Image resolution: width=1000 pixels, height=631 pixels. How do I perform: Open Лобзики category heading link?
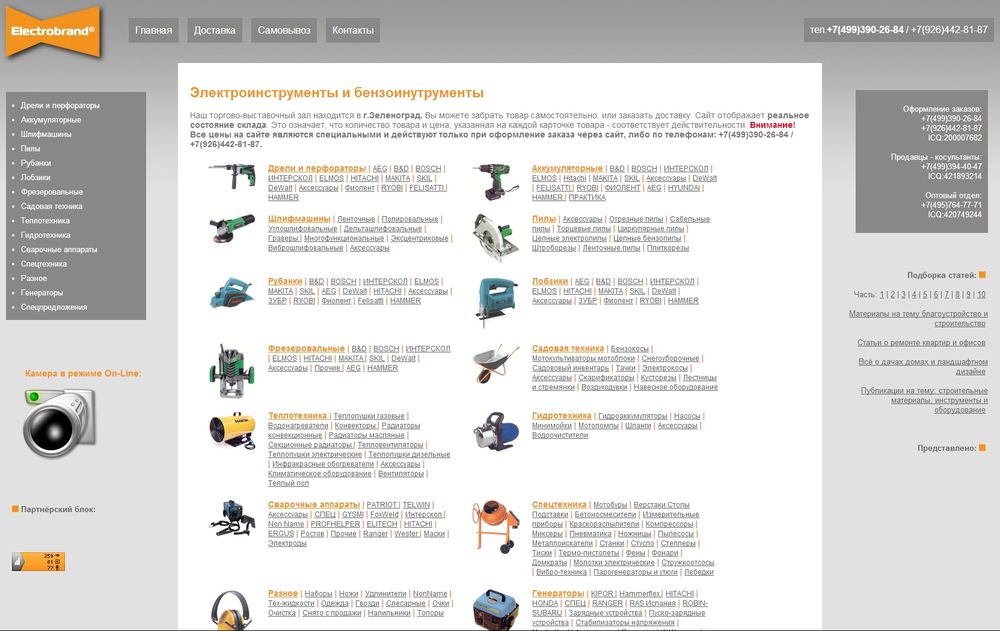[550, 281]
